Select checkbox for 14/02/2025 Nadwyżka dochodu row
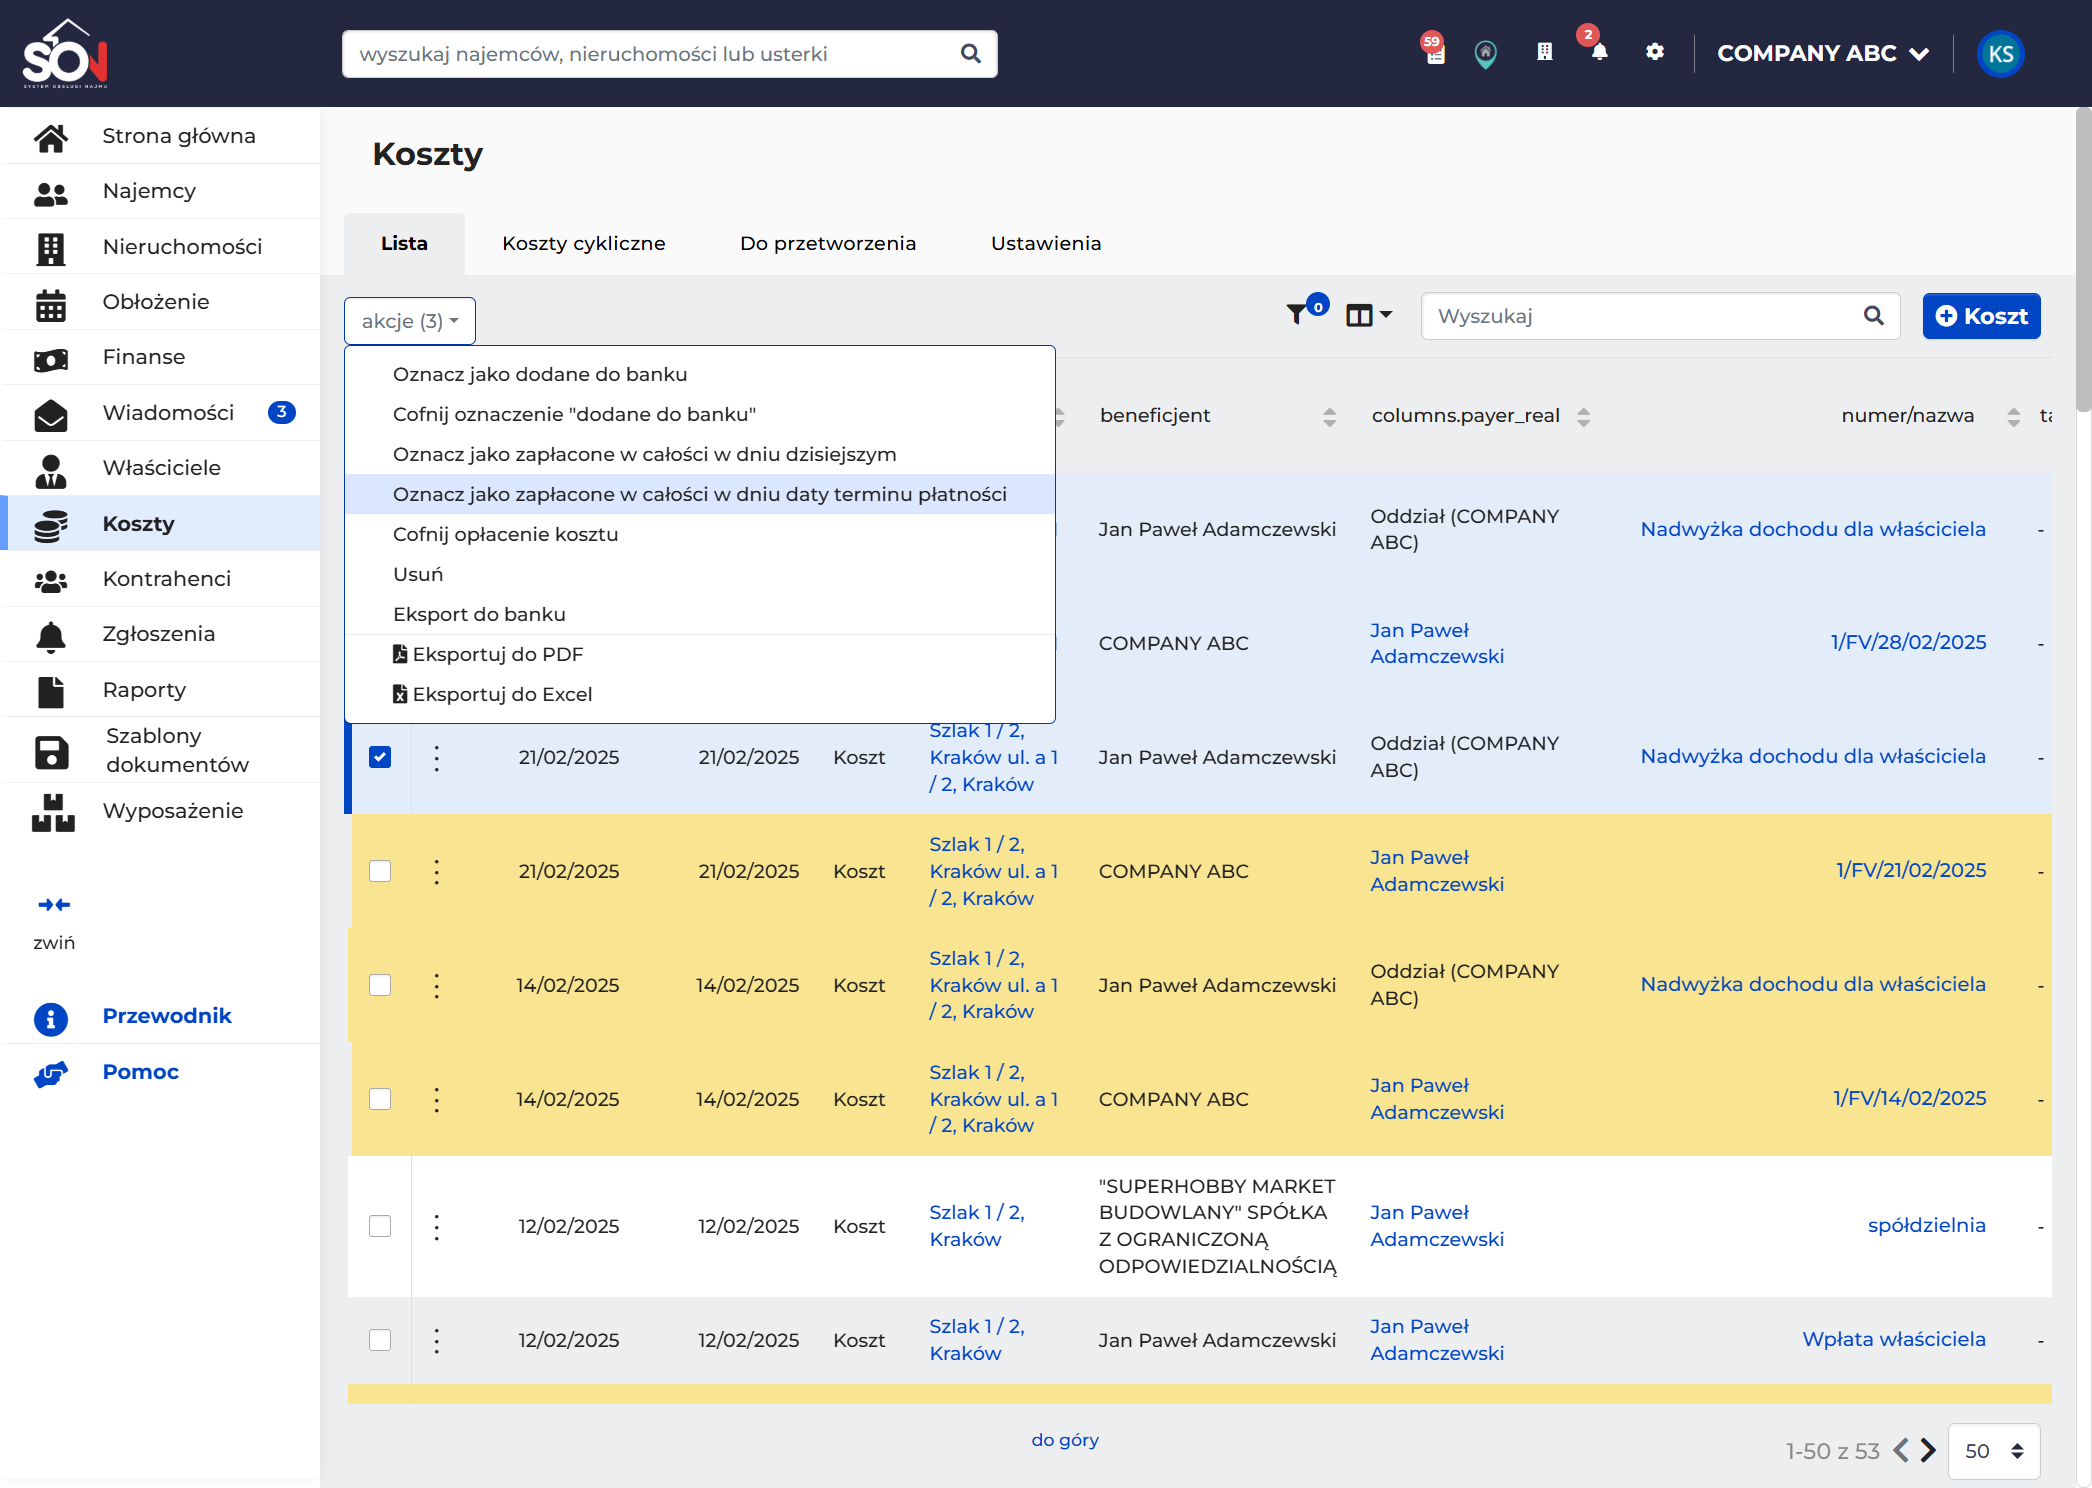The image size is (2092, 1488). click(380, 985)
